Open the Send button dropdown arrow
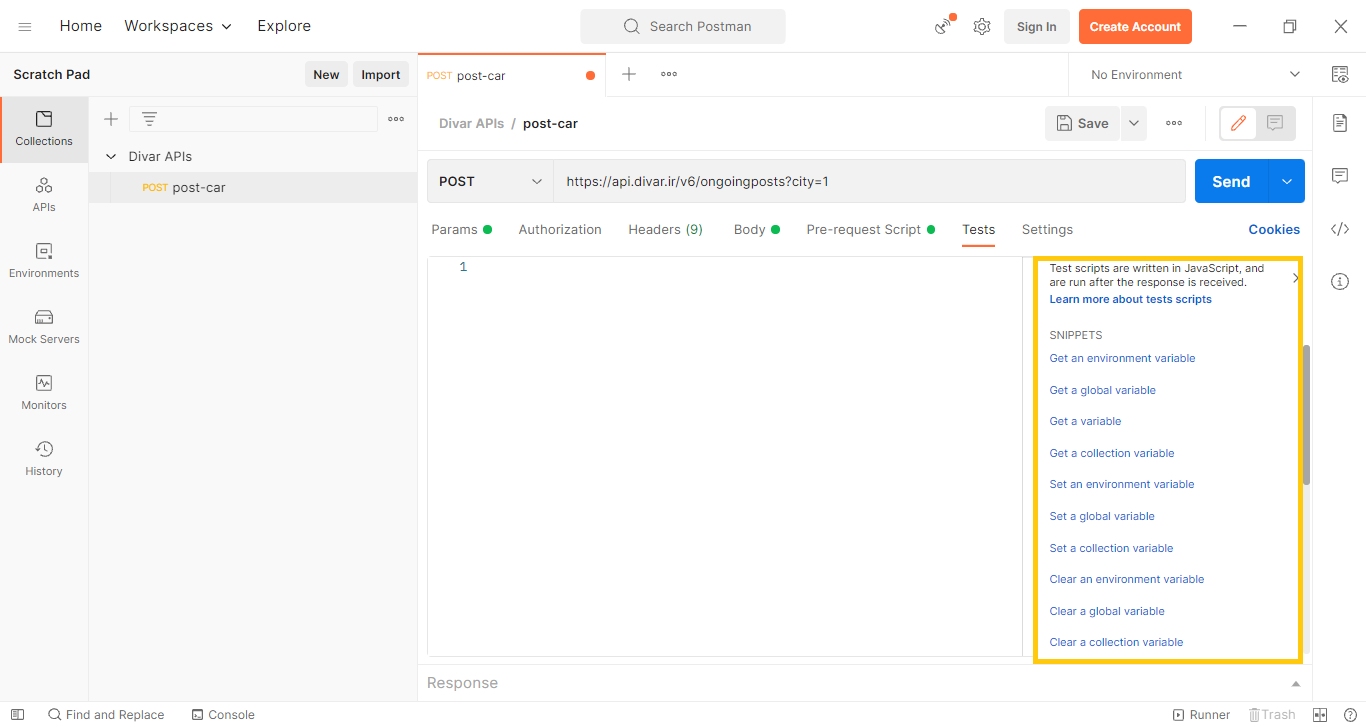The width and height of the screenshot is (1366, 727). pos(1287,181)
